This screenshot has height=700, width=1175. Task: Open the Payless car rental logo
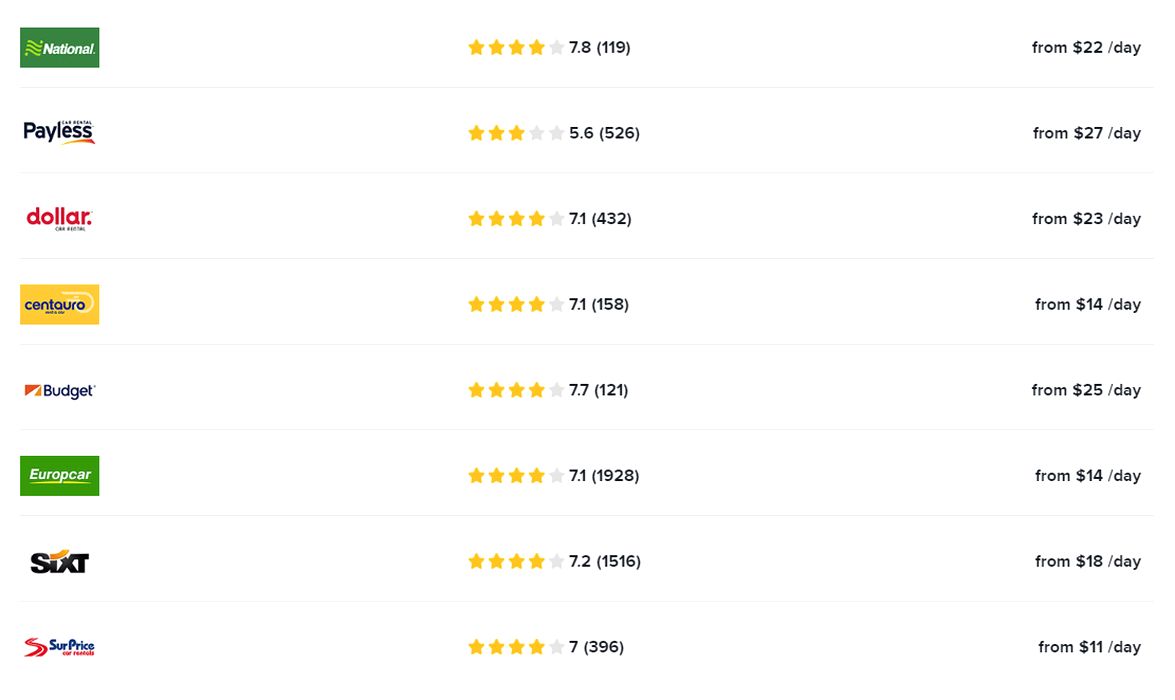click(59, 133)
